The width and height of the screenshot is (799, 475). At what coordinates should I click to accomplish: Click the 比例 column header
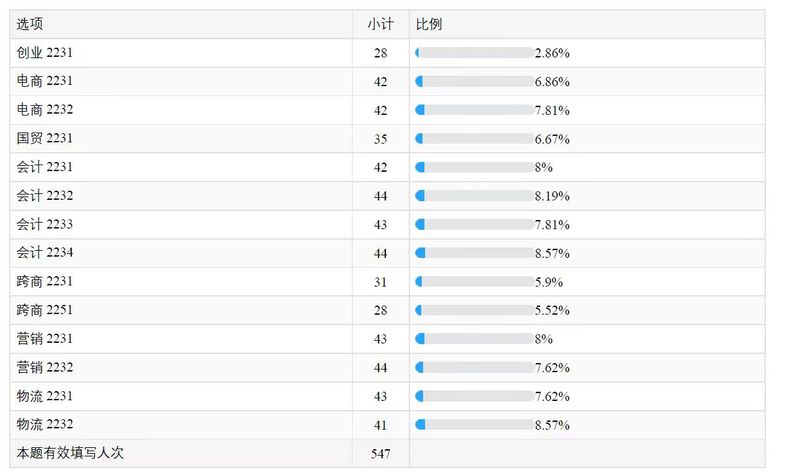click(x=429, y=24)
